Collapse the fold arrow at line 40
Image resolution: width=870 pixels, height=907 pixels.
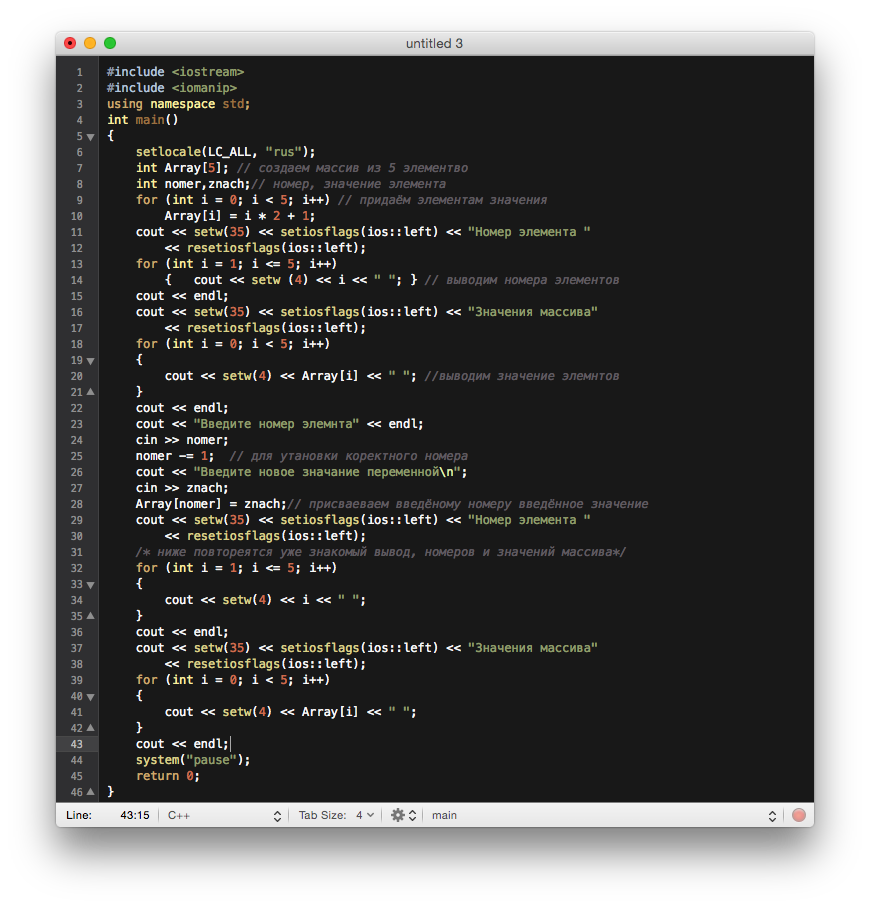(90, 697)
